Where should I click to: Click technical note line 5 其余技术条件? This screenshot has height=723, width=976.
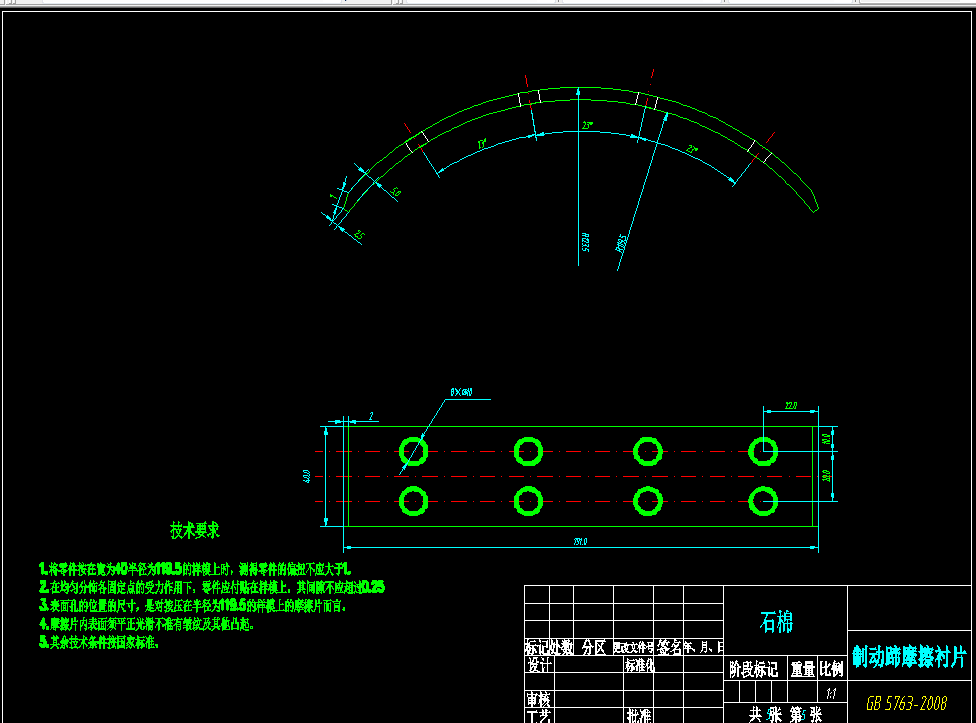click(x=99, y=642)
